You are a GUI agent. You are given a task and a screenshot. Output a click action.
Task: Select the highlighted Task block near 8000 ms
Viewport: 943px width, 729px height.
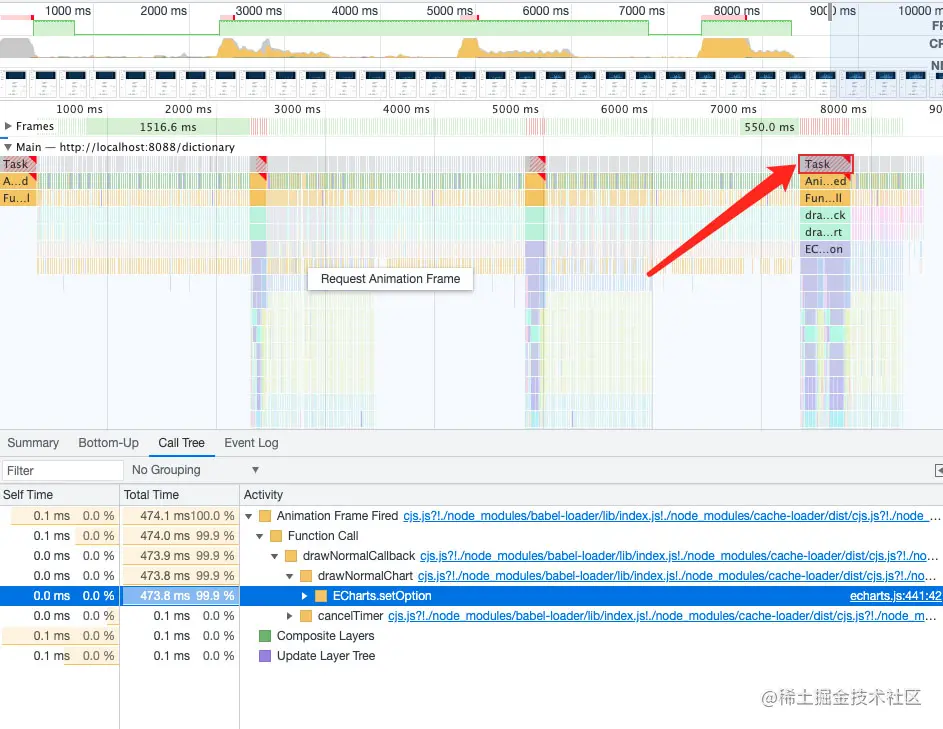pos(826,164)
